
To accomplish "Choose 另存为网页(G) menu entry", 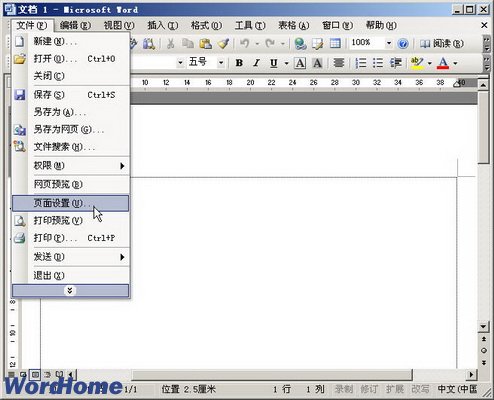I will point(70,130).
